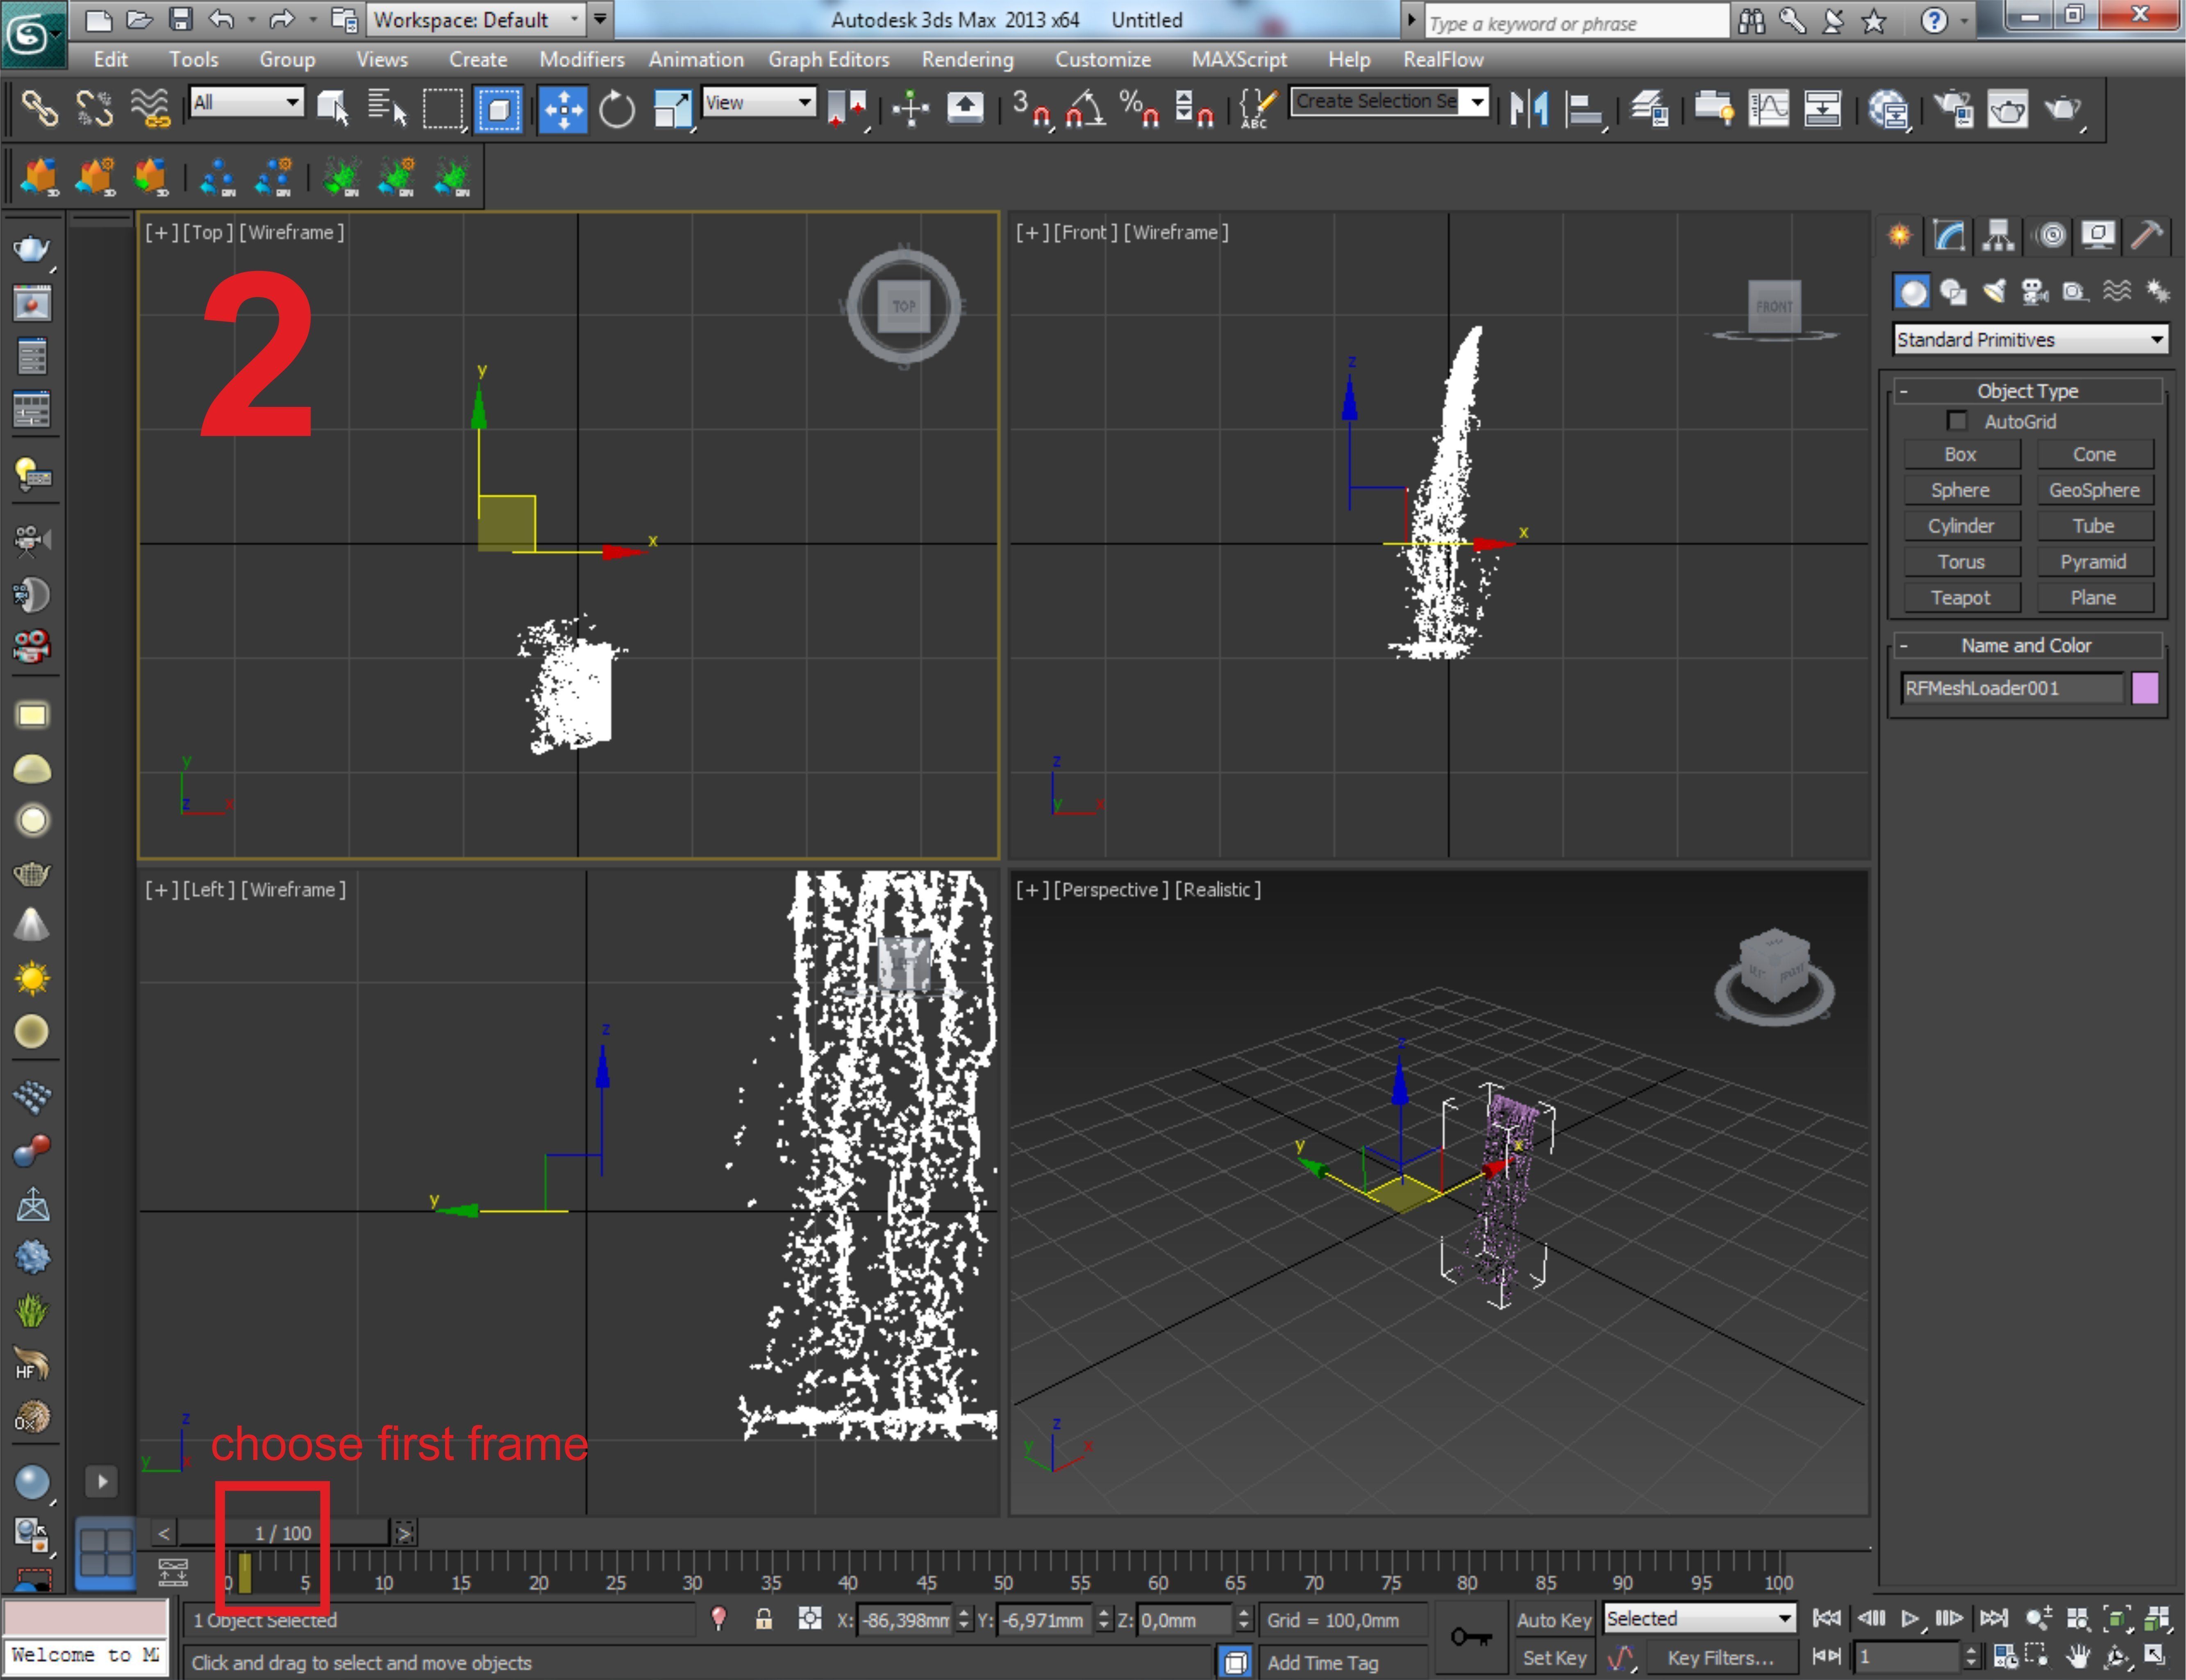The image size is (2186, 1680).
Task: Select the Rectangular Selection Region tool
Action: coord(443,108)
